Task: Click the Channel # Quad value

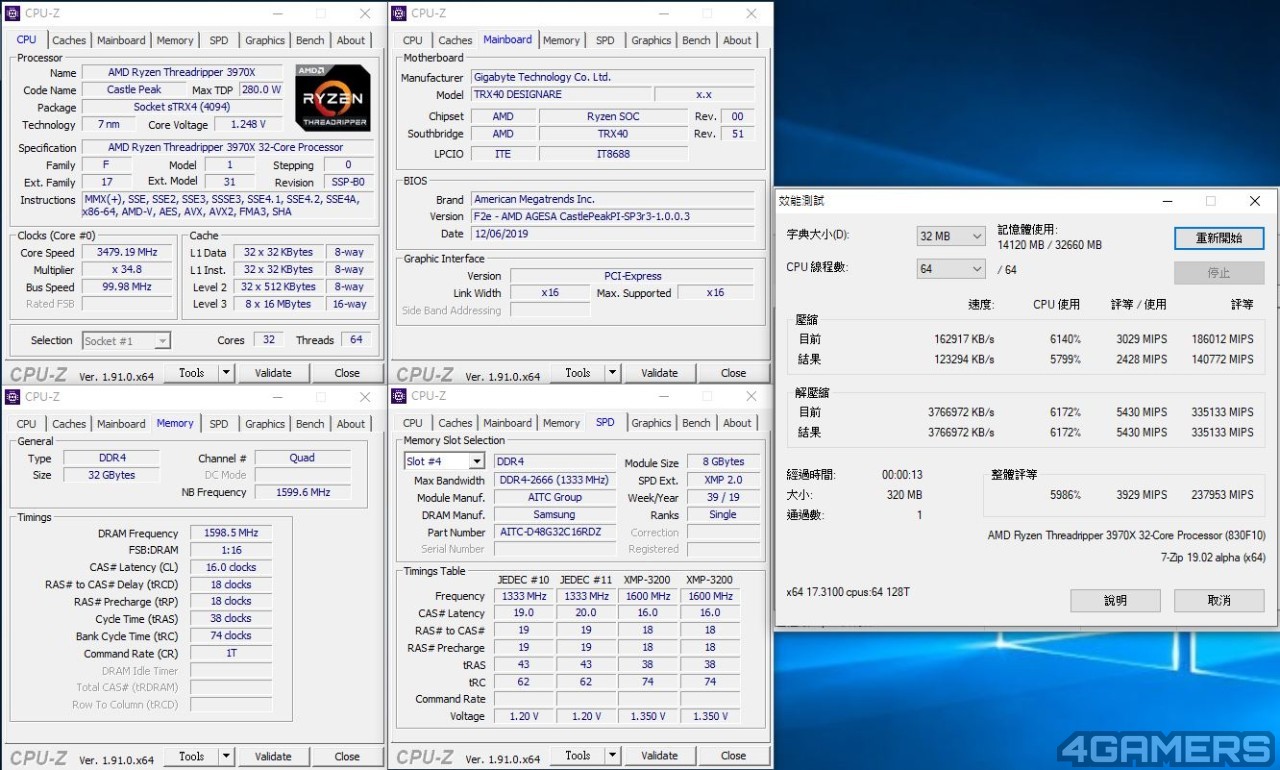Action: [302, 458]
